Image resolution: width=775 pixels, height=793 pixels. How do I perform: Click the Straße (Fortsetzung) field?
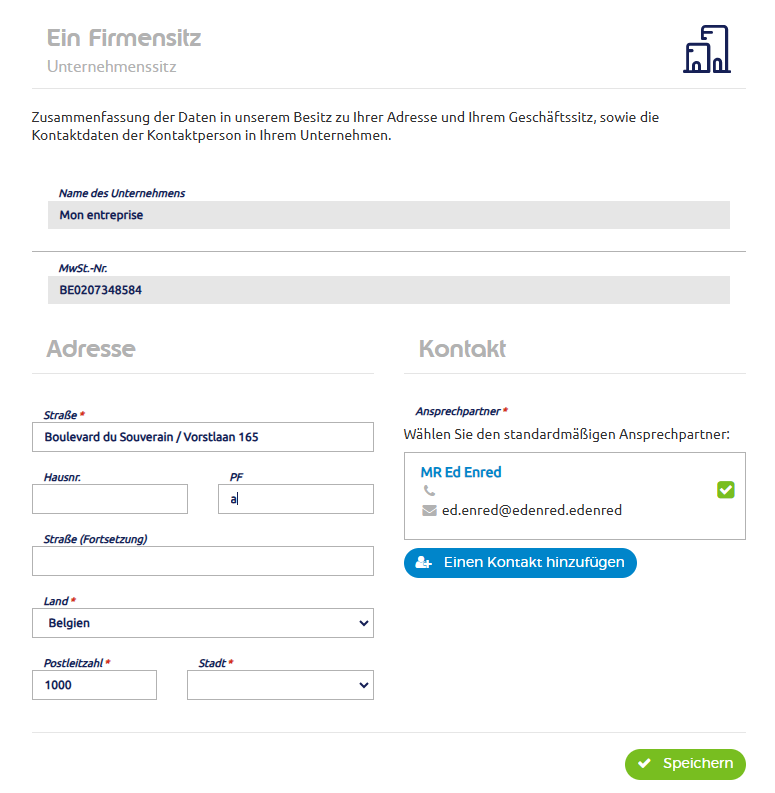pyautogui.click(x=203, y=561)
